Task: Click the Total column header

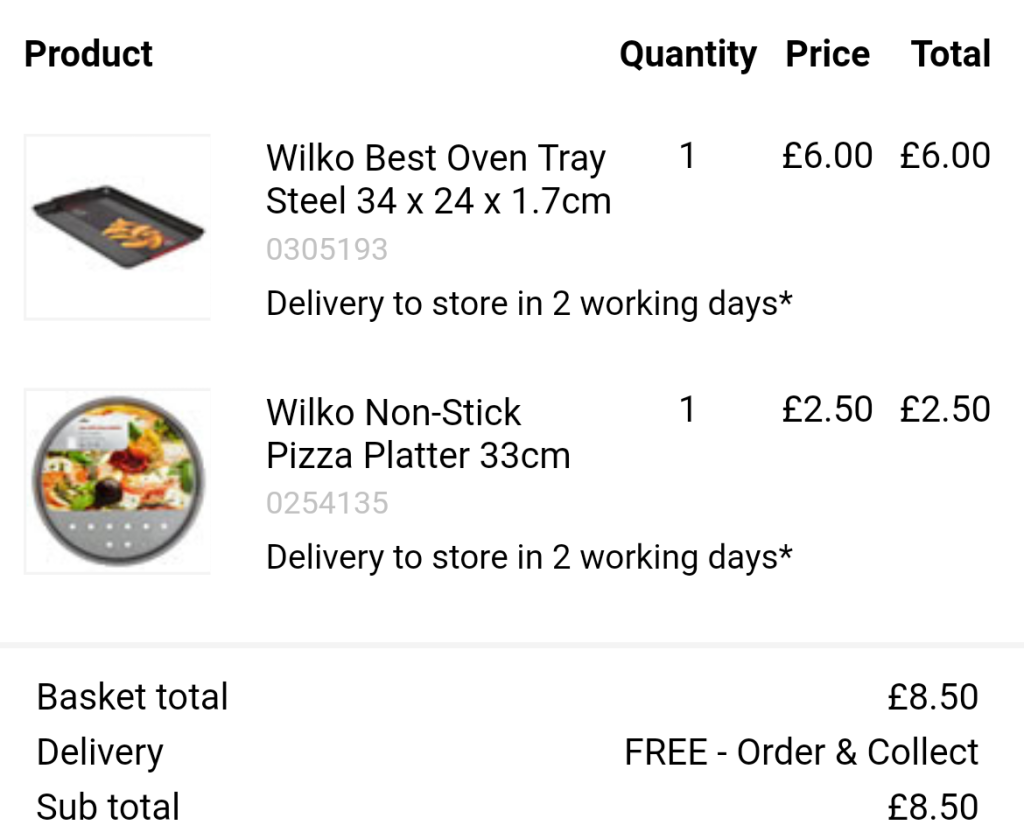Action: pos(951,54)
